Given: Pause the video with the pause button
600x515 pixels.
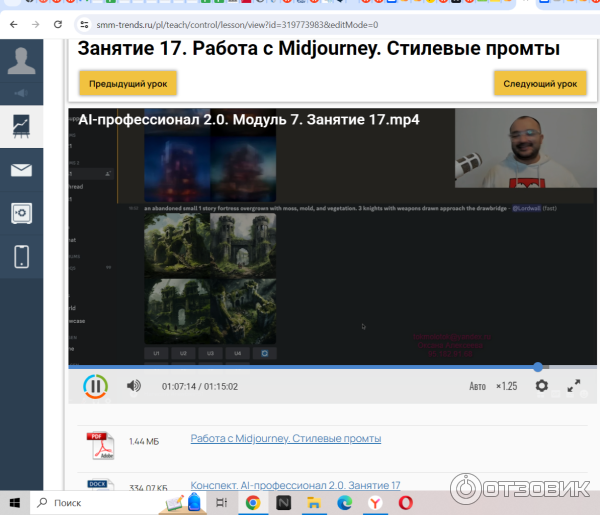Looking at the screenshot, I should pos(95,386).
